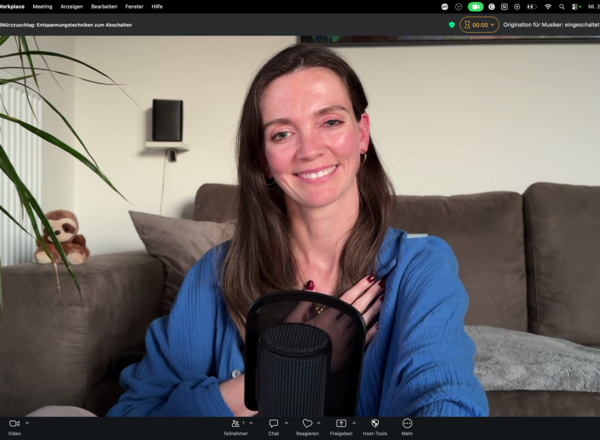Image resolution: width=600 pixels, height=440 pixels.
Task: Expand the 00:00 timer dropdown
Action: [x=479, y=25]
